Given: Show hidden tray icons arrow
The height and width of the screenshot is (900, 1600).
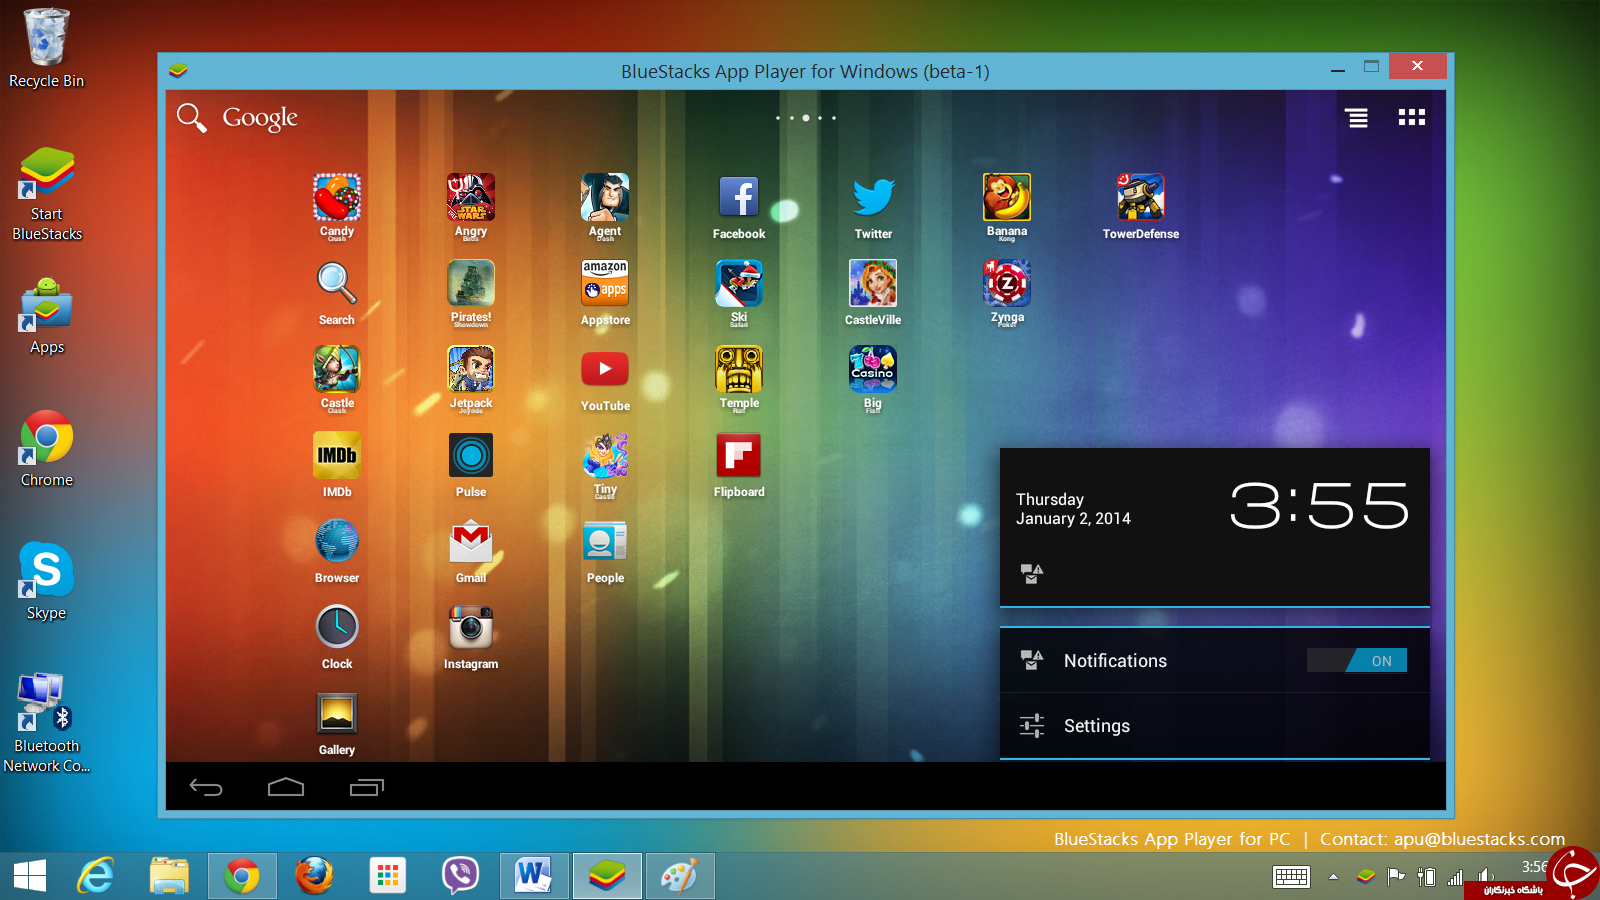Looking at the screenshot, I should click(1333, 877).
